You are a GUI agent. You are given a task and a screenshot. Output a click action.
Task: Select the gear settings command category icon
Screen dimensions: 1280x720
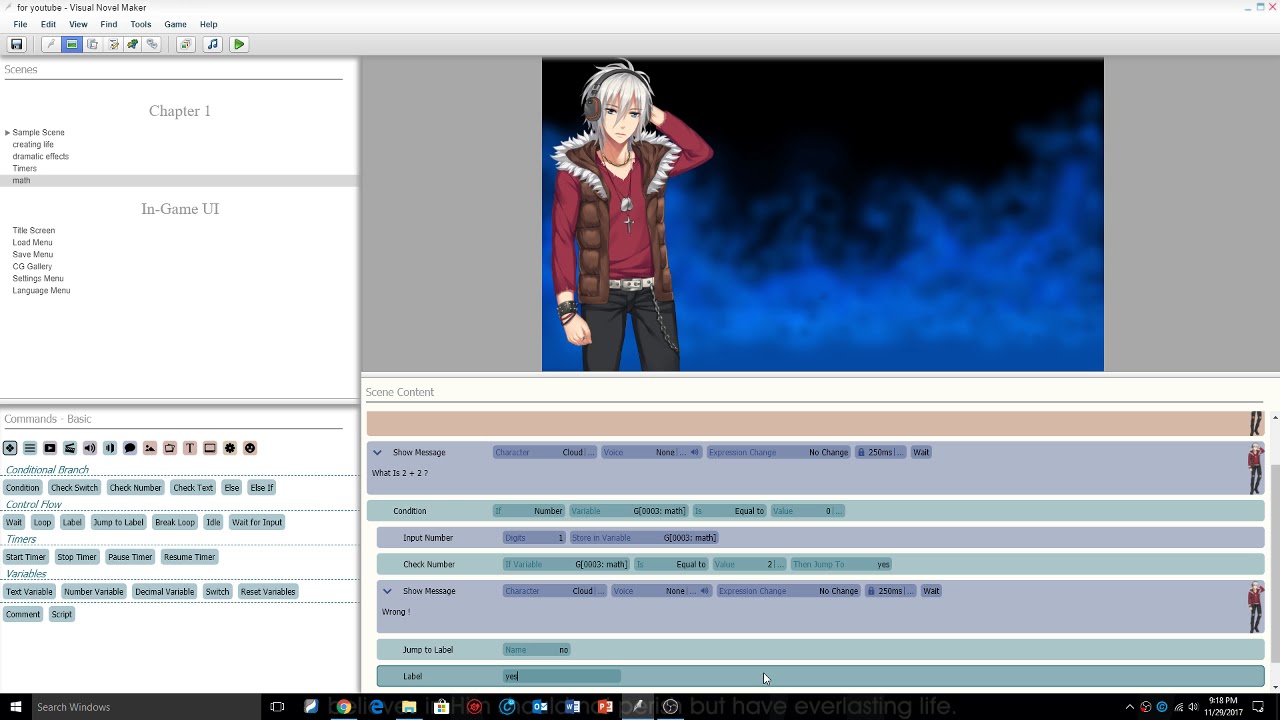pos(230,448)
